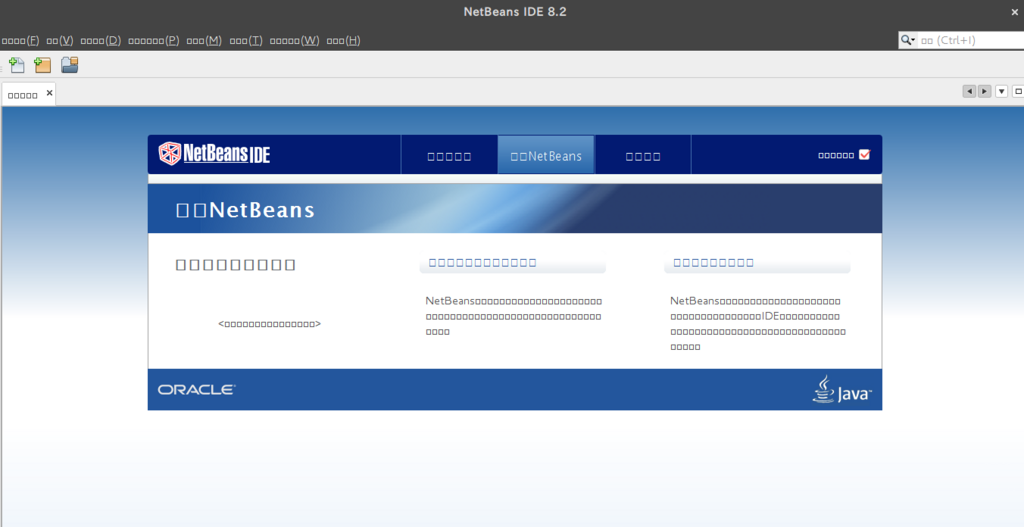Select the tab containing 'NetBeans' text
The image size is (1024, 527).
pyautogui.click(x=546, y=155)
